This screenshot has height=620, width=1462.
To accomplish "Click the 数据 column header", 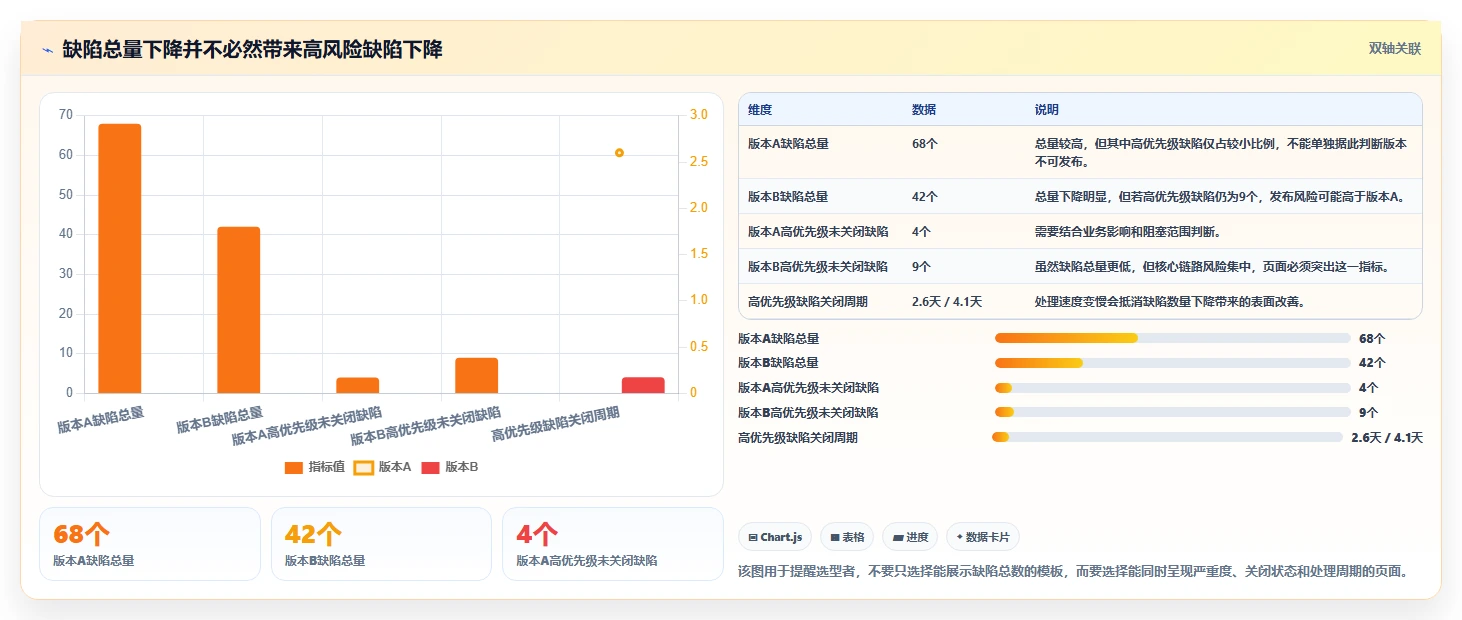I will tap(924, 110).
